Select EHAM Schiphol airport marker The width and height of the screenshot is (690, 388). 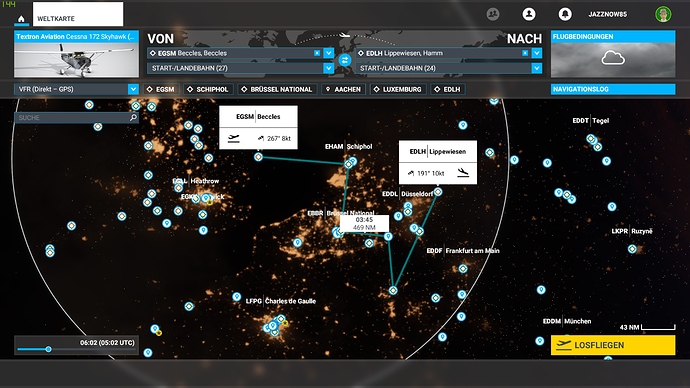pyautogui.click(x=349, y=164)
